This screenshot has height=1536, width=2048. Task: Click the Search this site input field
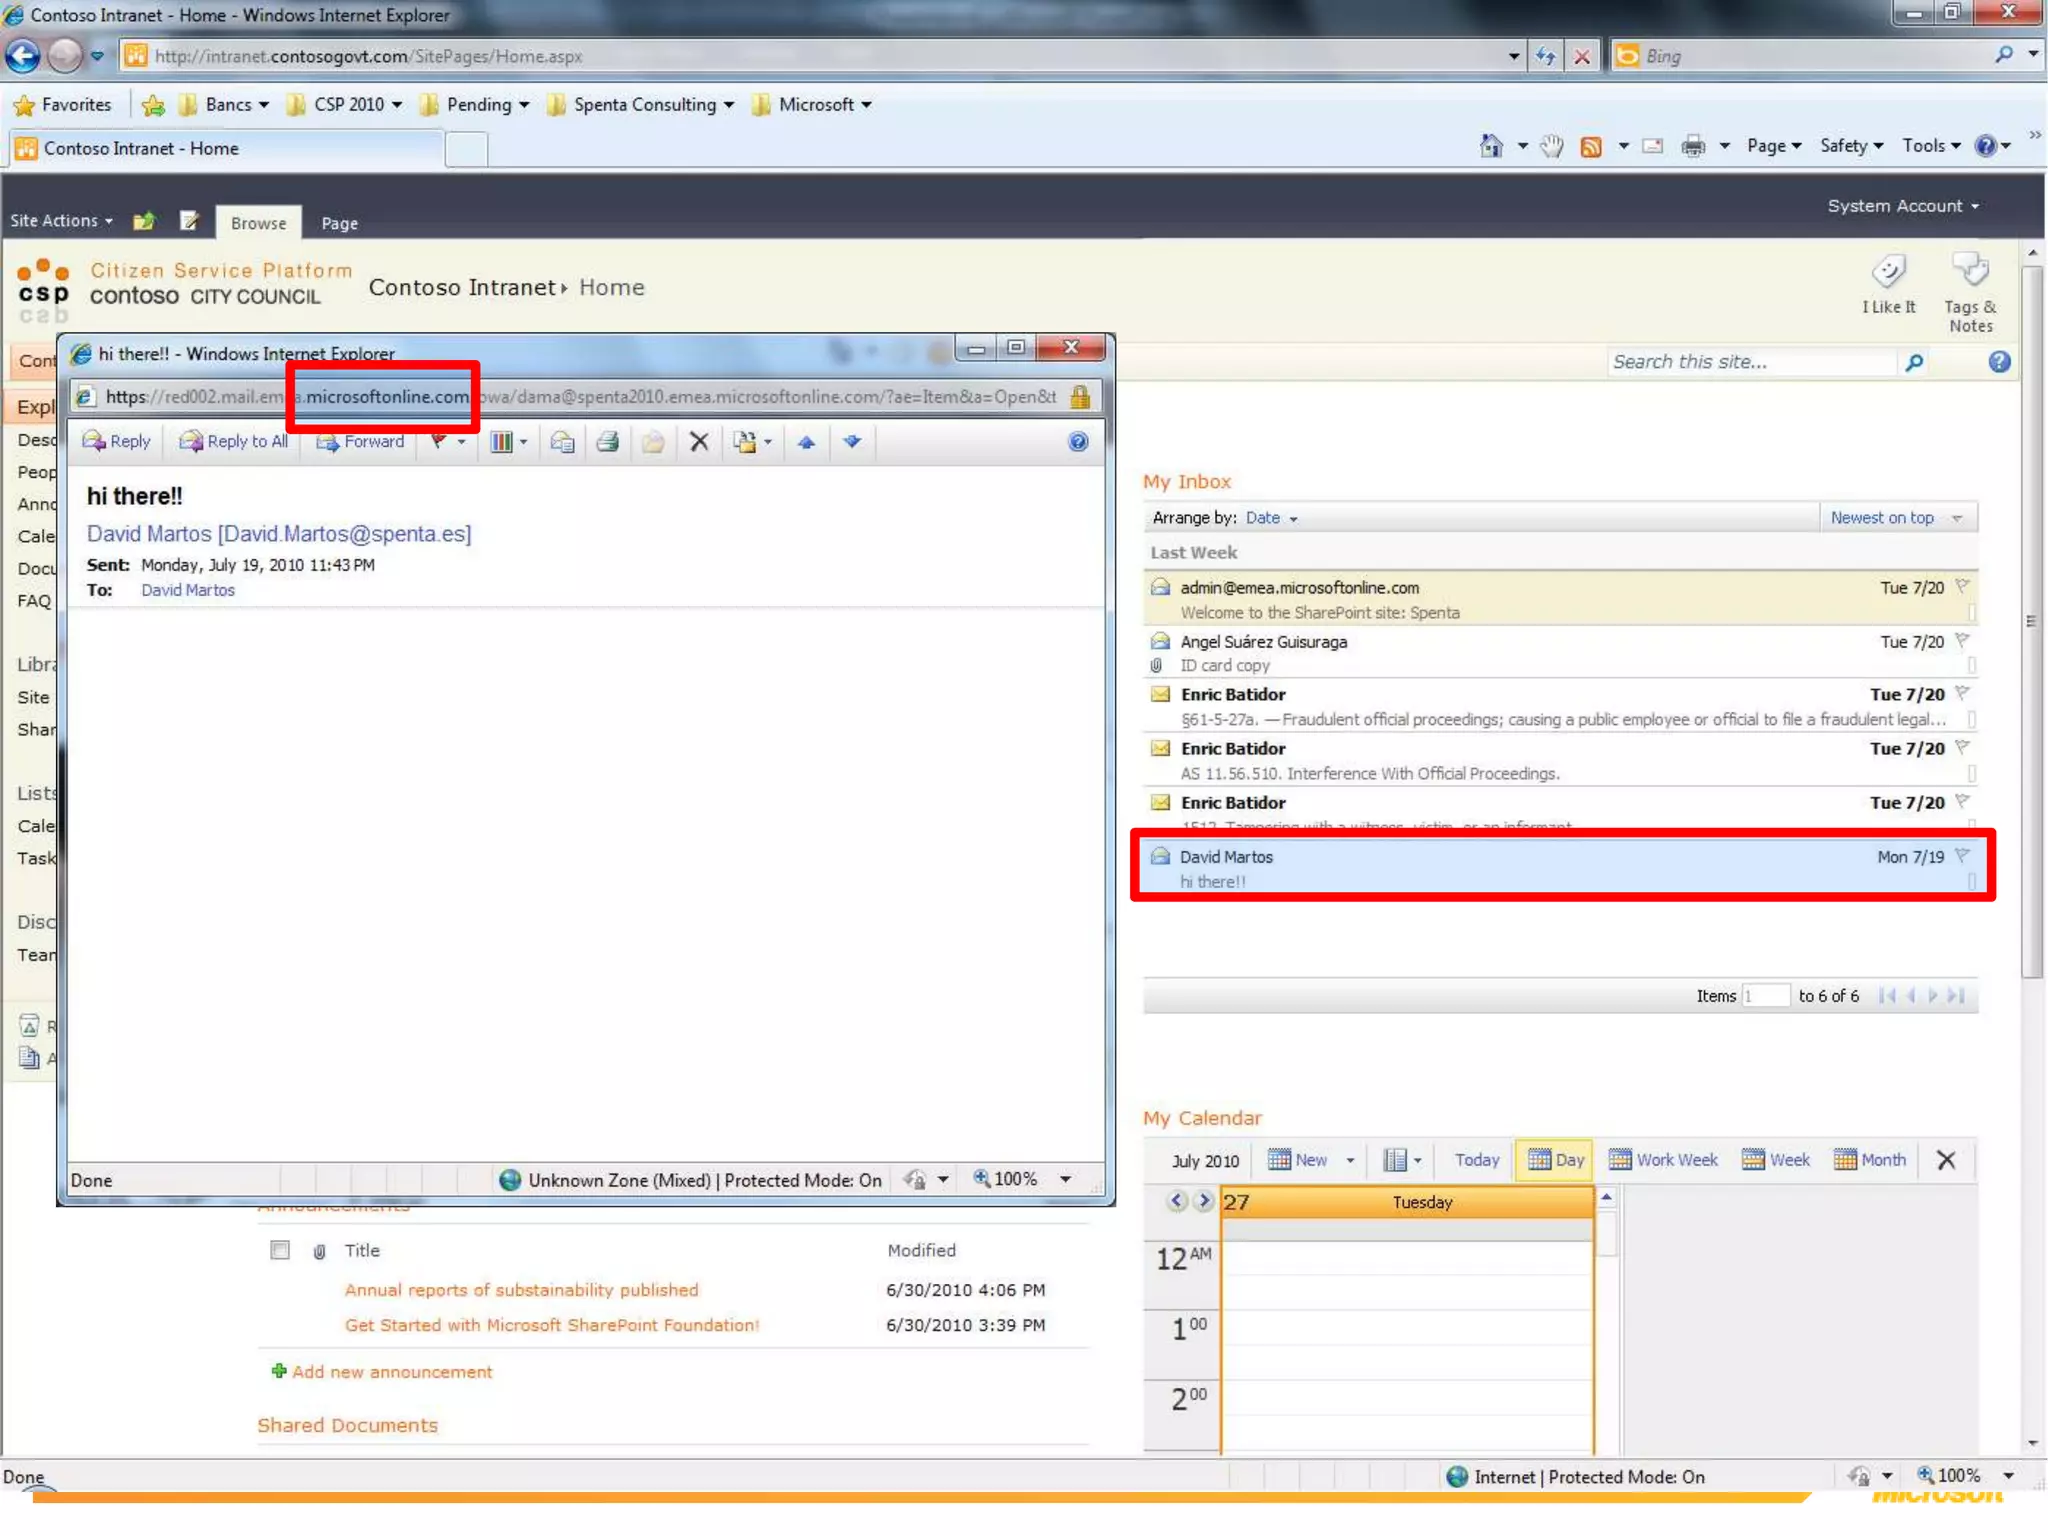point(1750,362)
